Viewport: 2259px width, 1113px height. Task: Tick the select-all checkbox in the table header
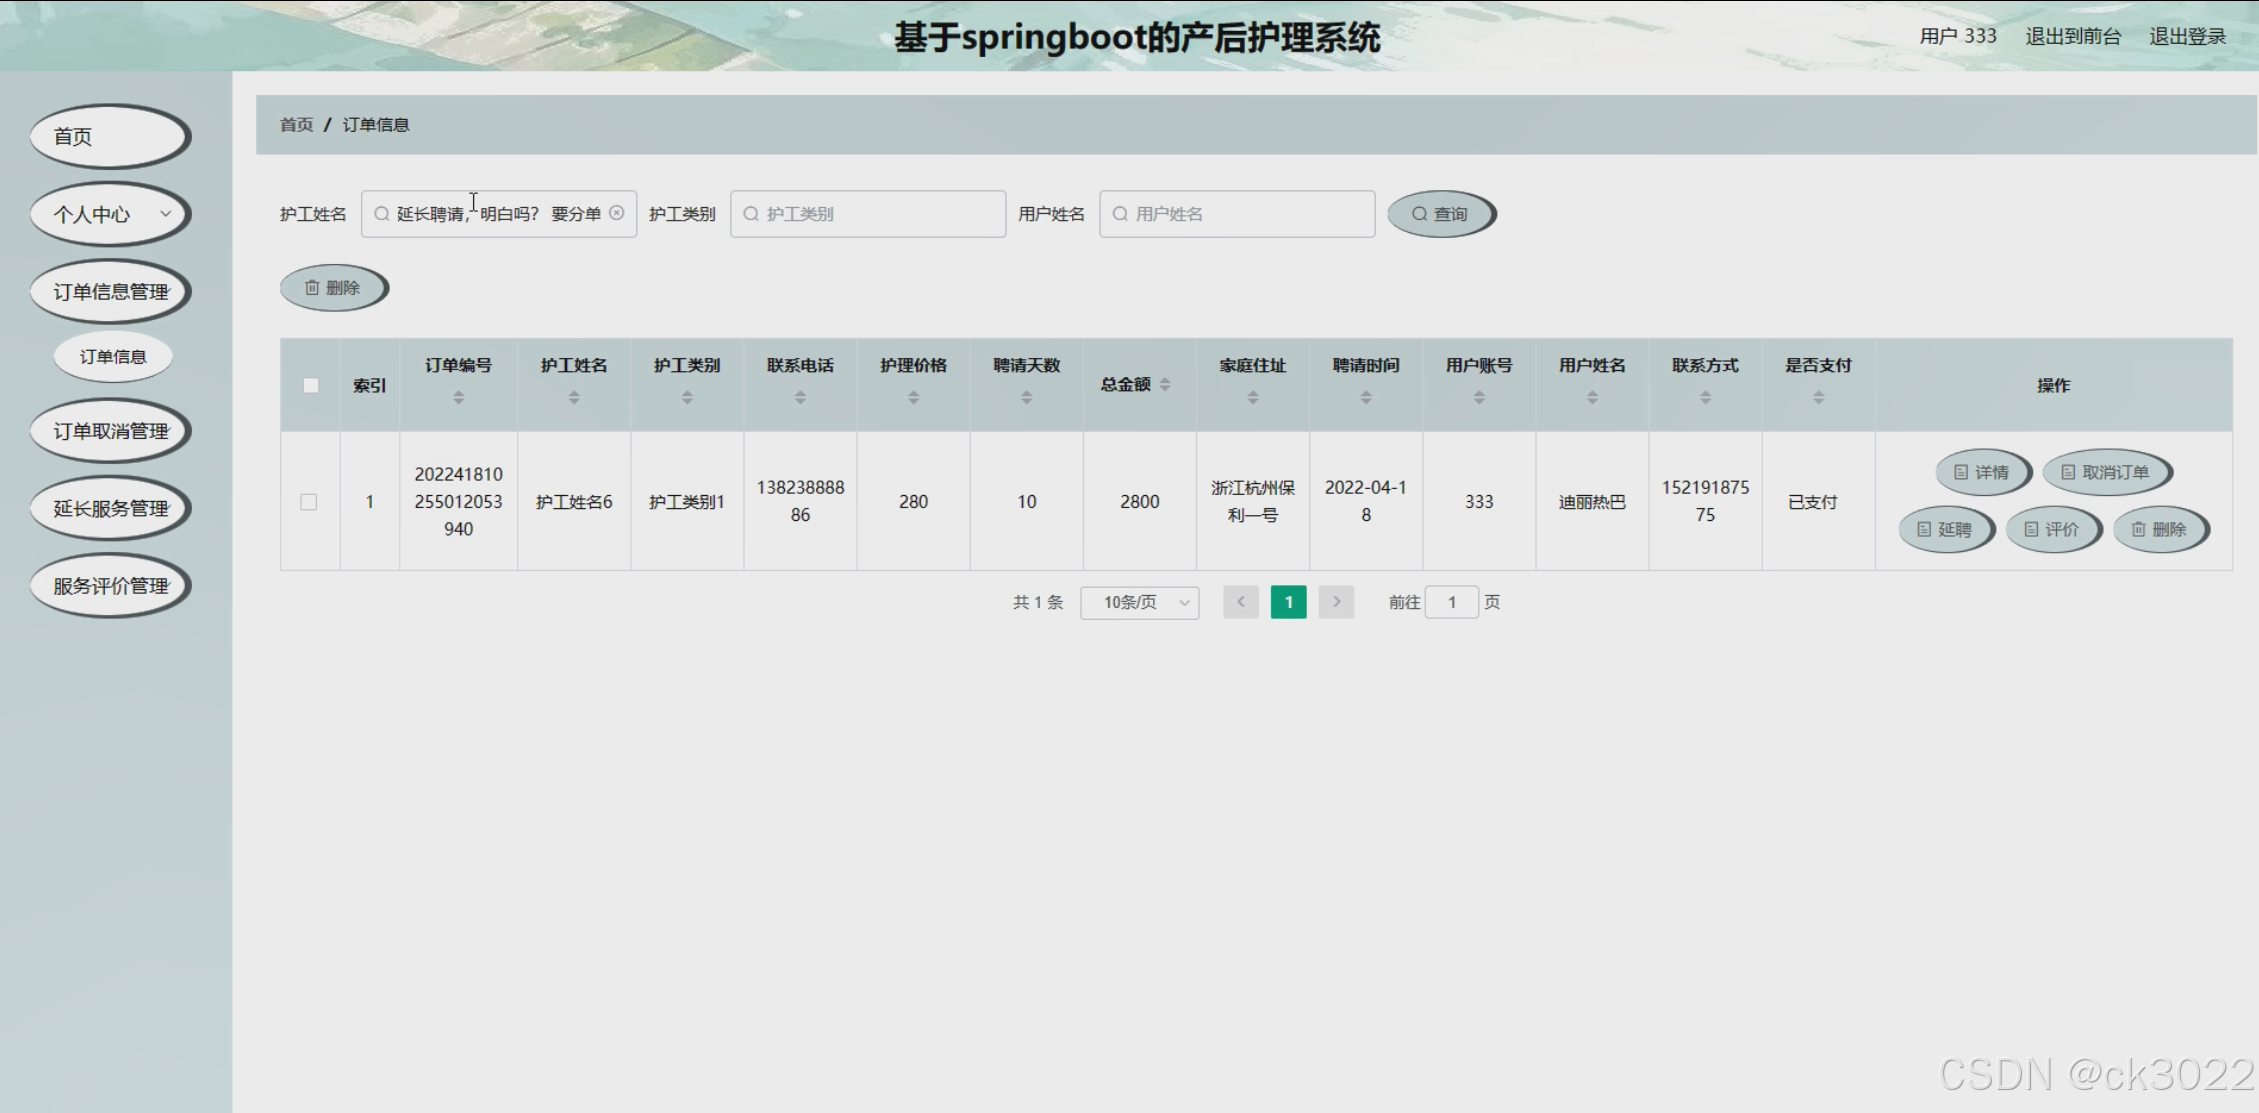pos(311,385)
